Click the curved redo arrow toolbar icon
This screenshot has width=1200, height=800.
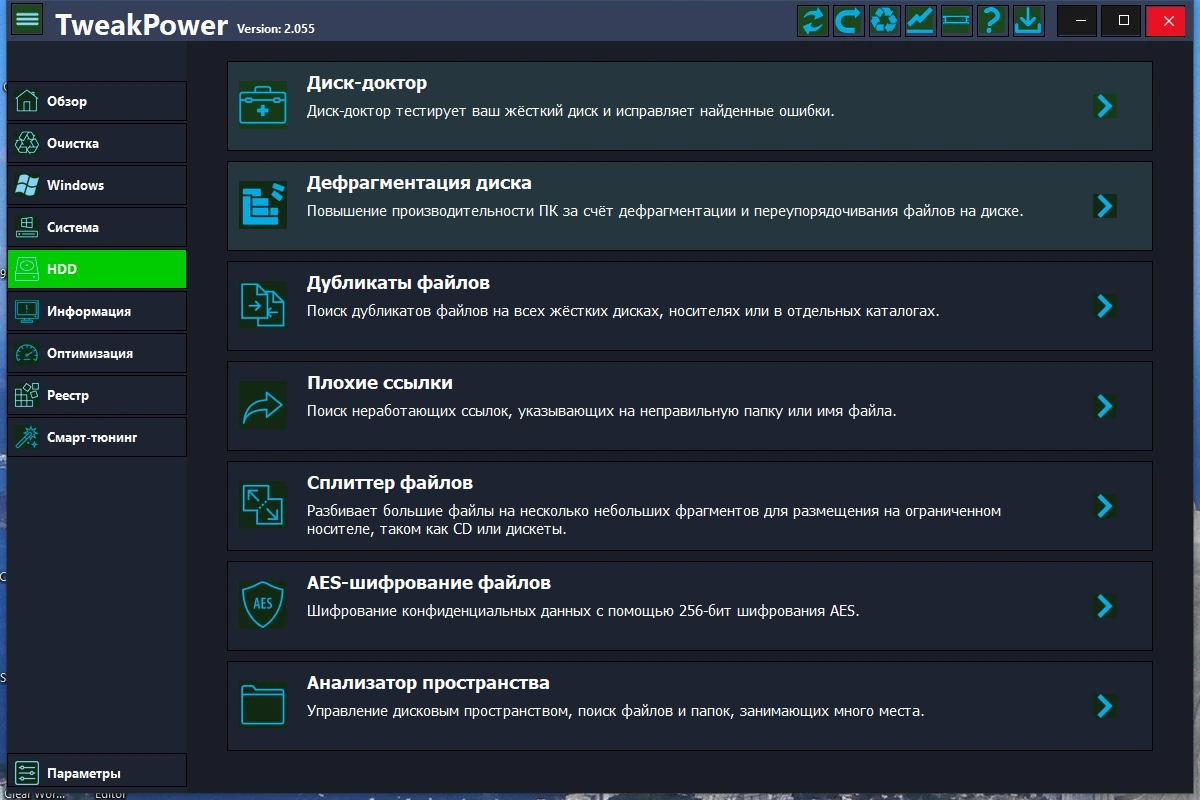(x=849, y=21)
